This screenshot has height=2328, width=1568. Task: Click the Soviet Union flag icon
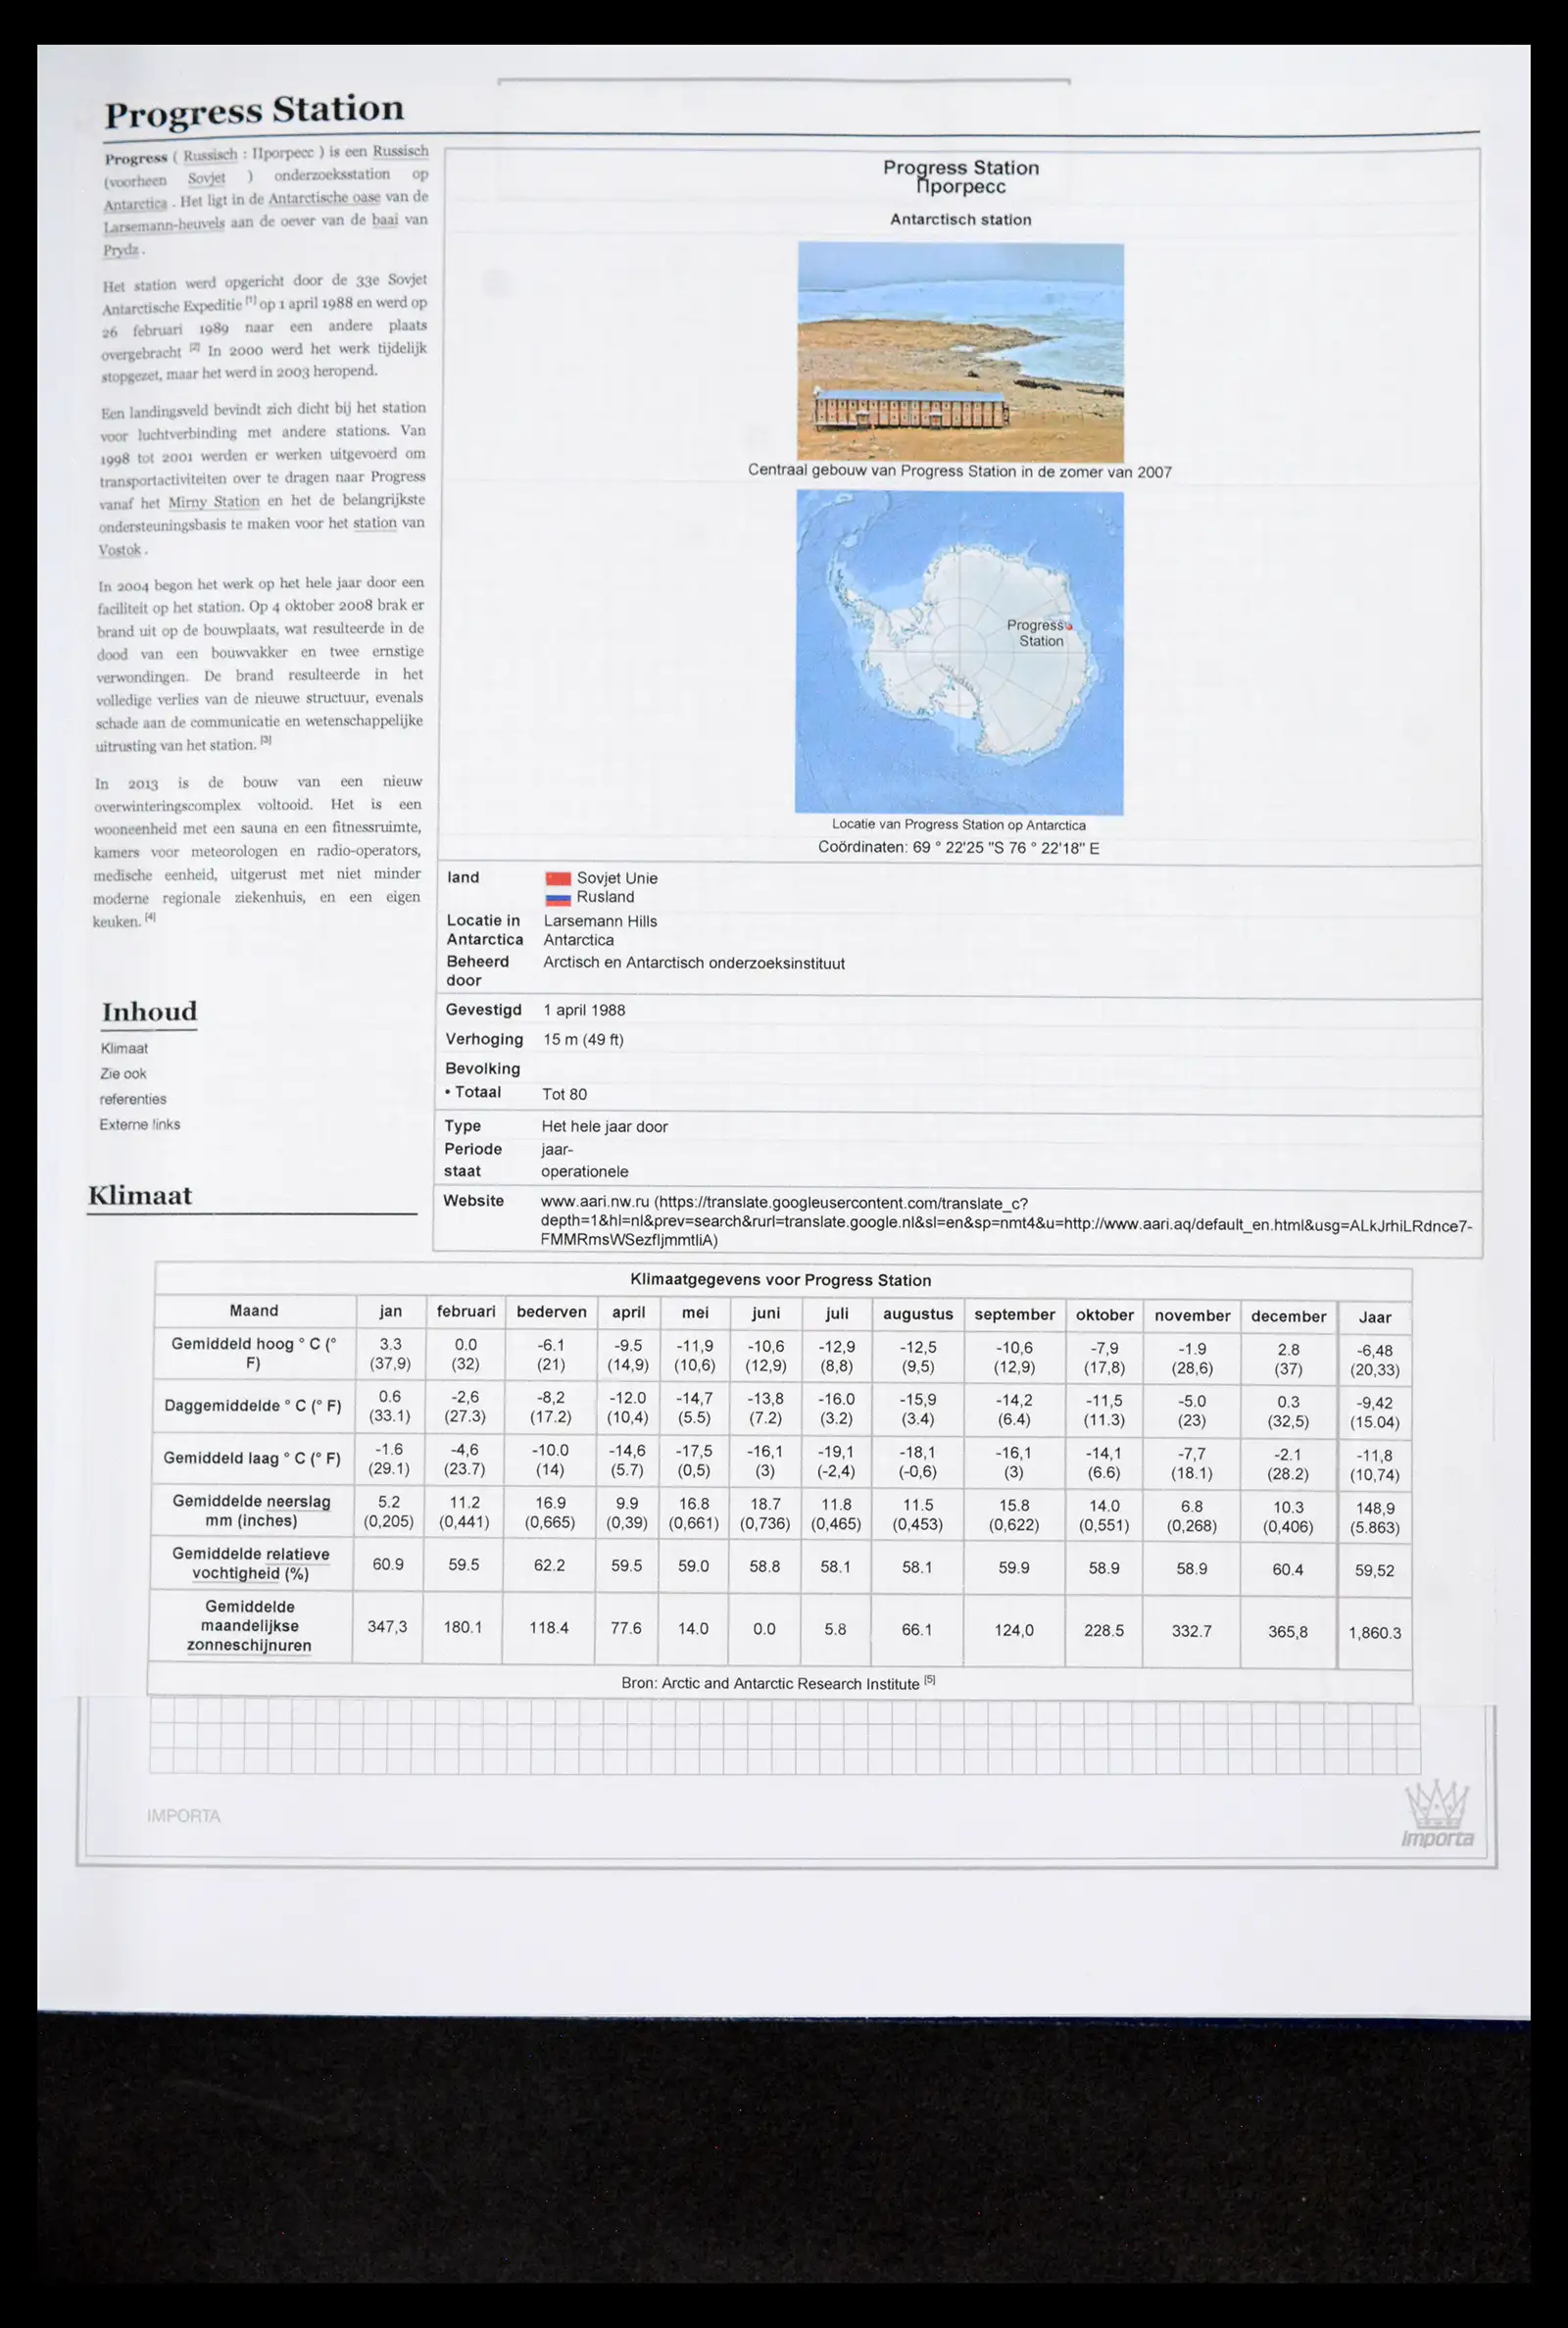click(557, 878)
